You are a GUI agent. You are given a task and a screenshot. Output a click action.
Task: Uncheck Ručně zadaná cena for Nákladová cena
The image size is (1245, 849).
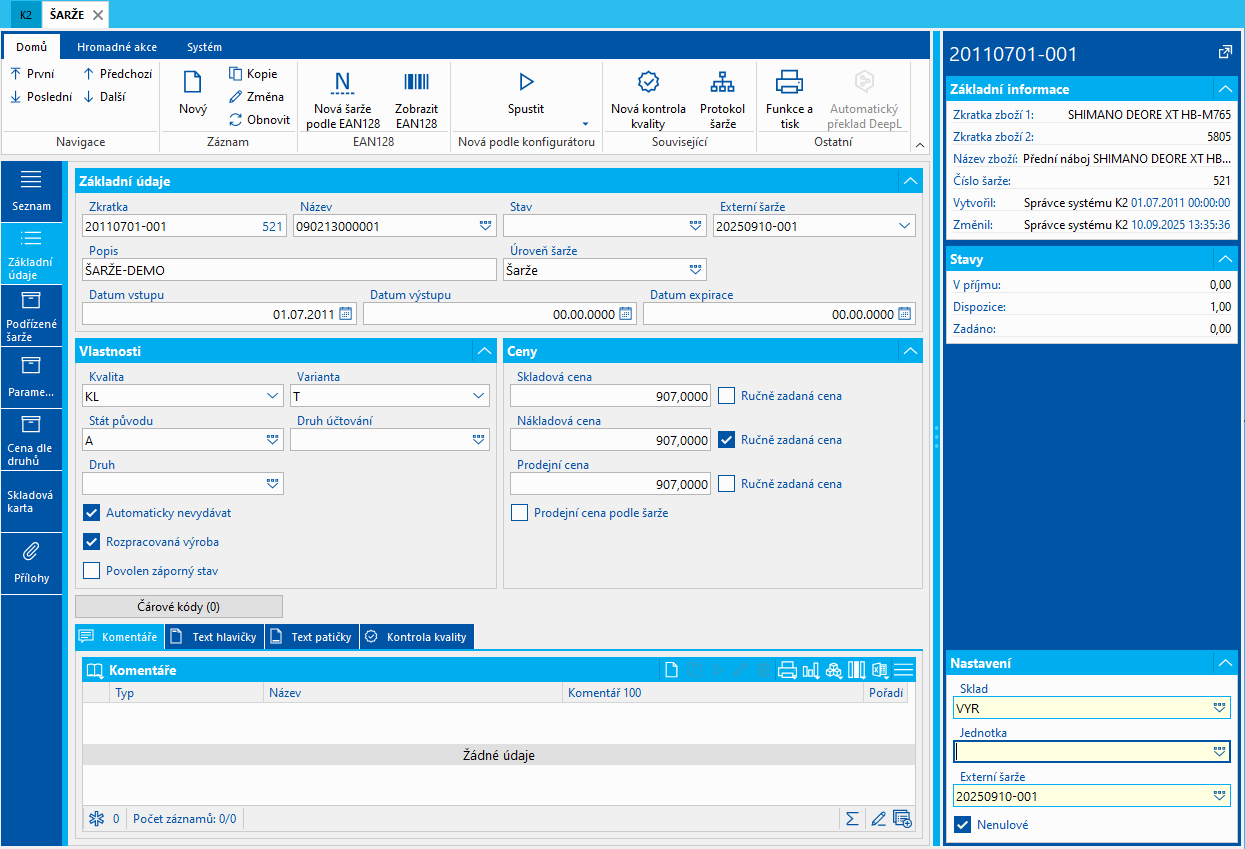[x=726, y=440]
